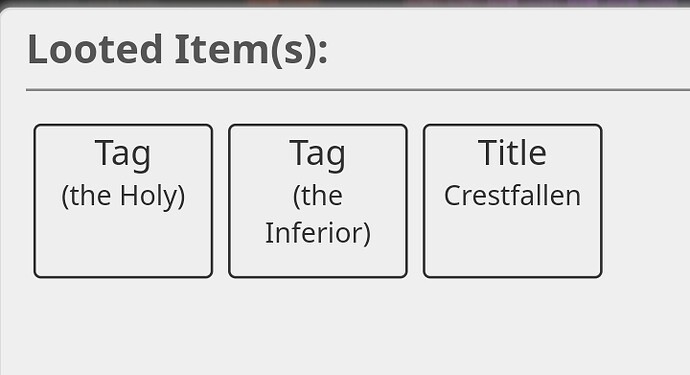Open the Title Crestfallen loot card
The width and height of the screenshot is (690, 375).
tap(513, 201)
